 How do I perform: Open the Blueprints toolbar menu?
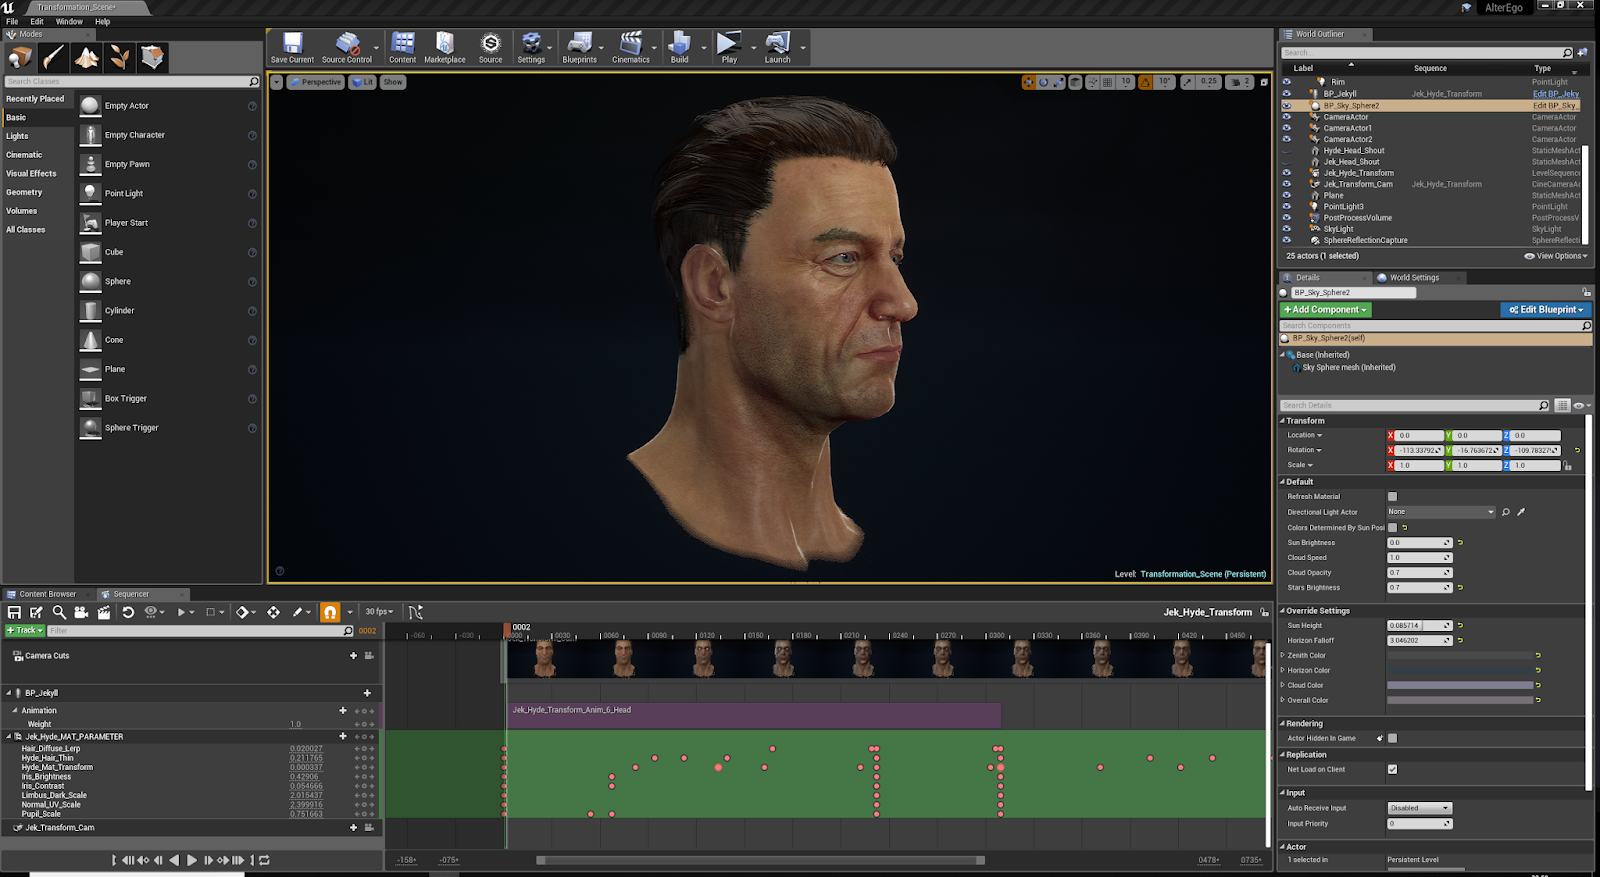coord(579,47)
